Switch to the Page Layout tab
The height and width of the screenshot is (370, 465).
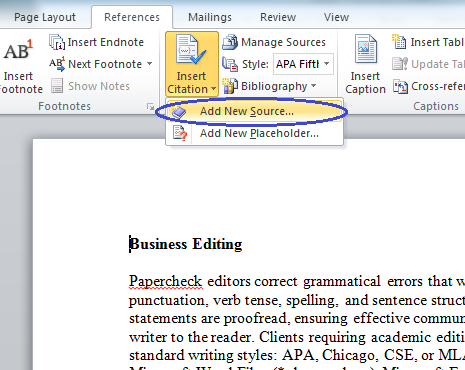45,17
